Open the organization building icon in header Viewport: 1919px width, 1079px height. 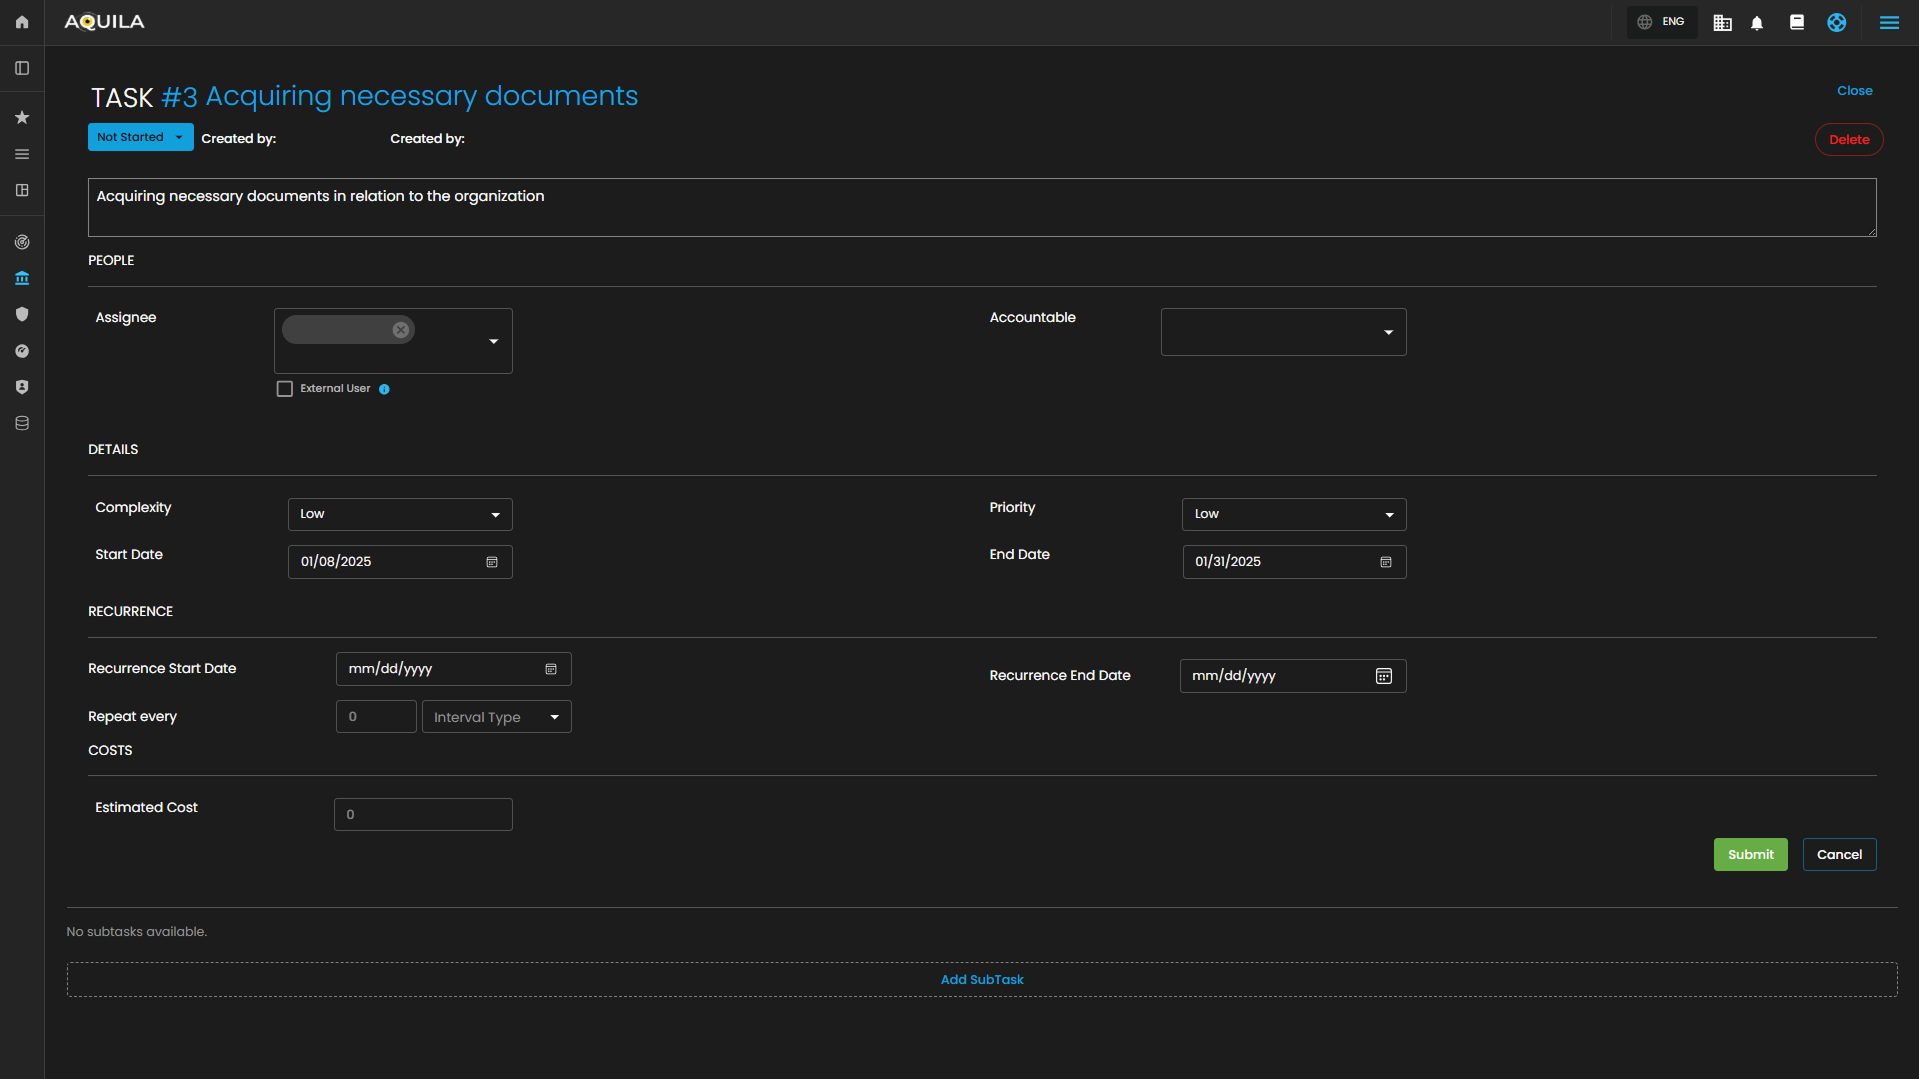pos(1722,23)
